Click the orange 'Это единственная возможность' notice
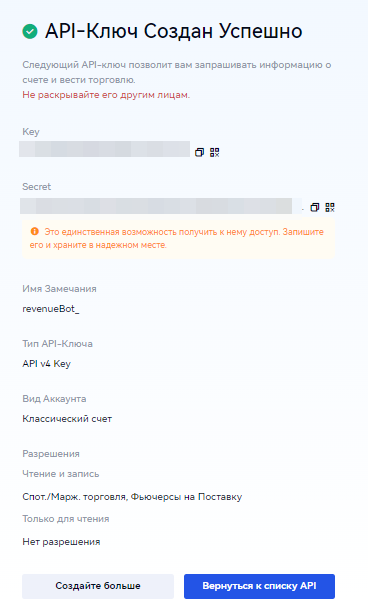The image size is (368, 615). click(x=177, y=238)
